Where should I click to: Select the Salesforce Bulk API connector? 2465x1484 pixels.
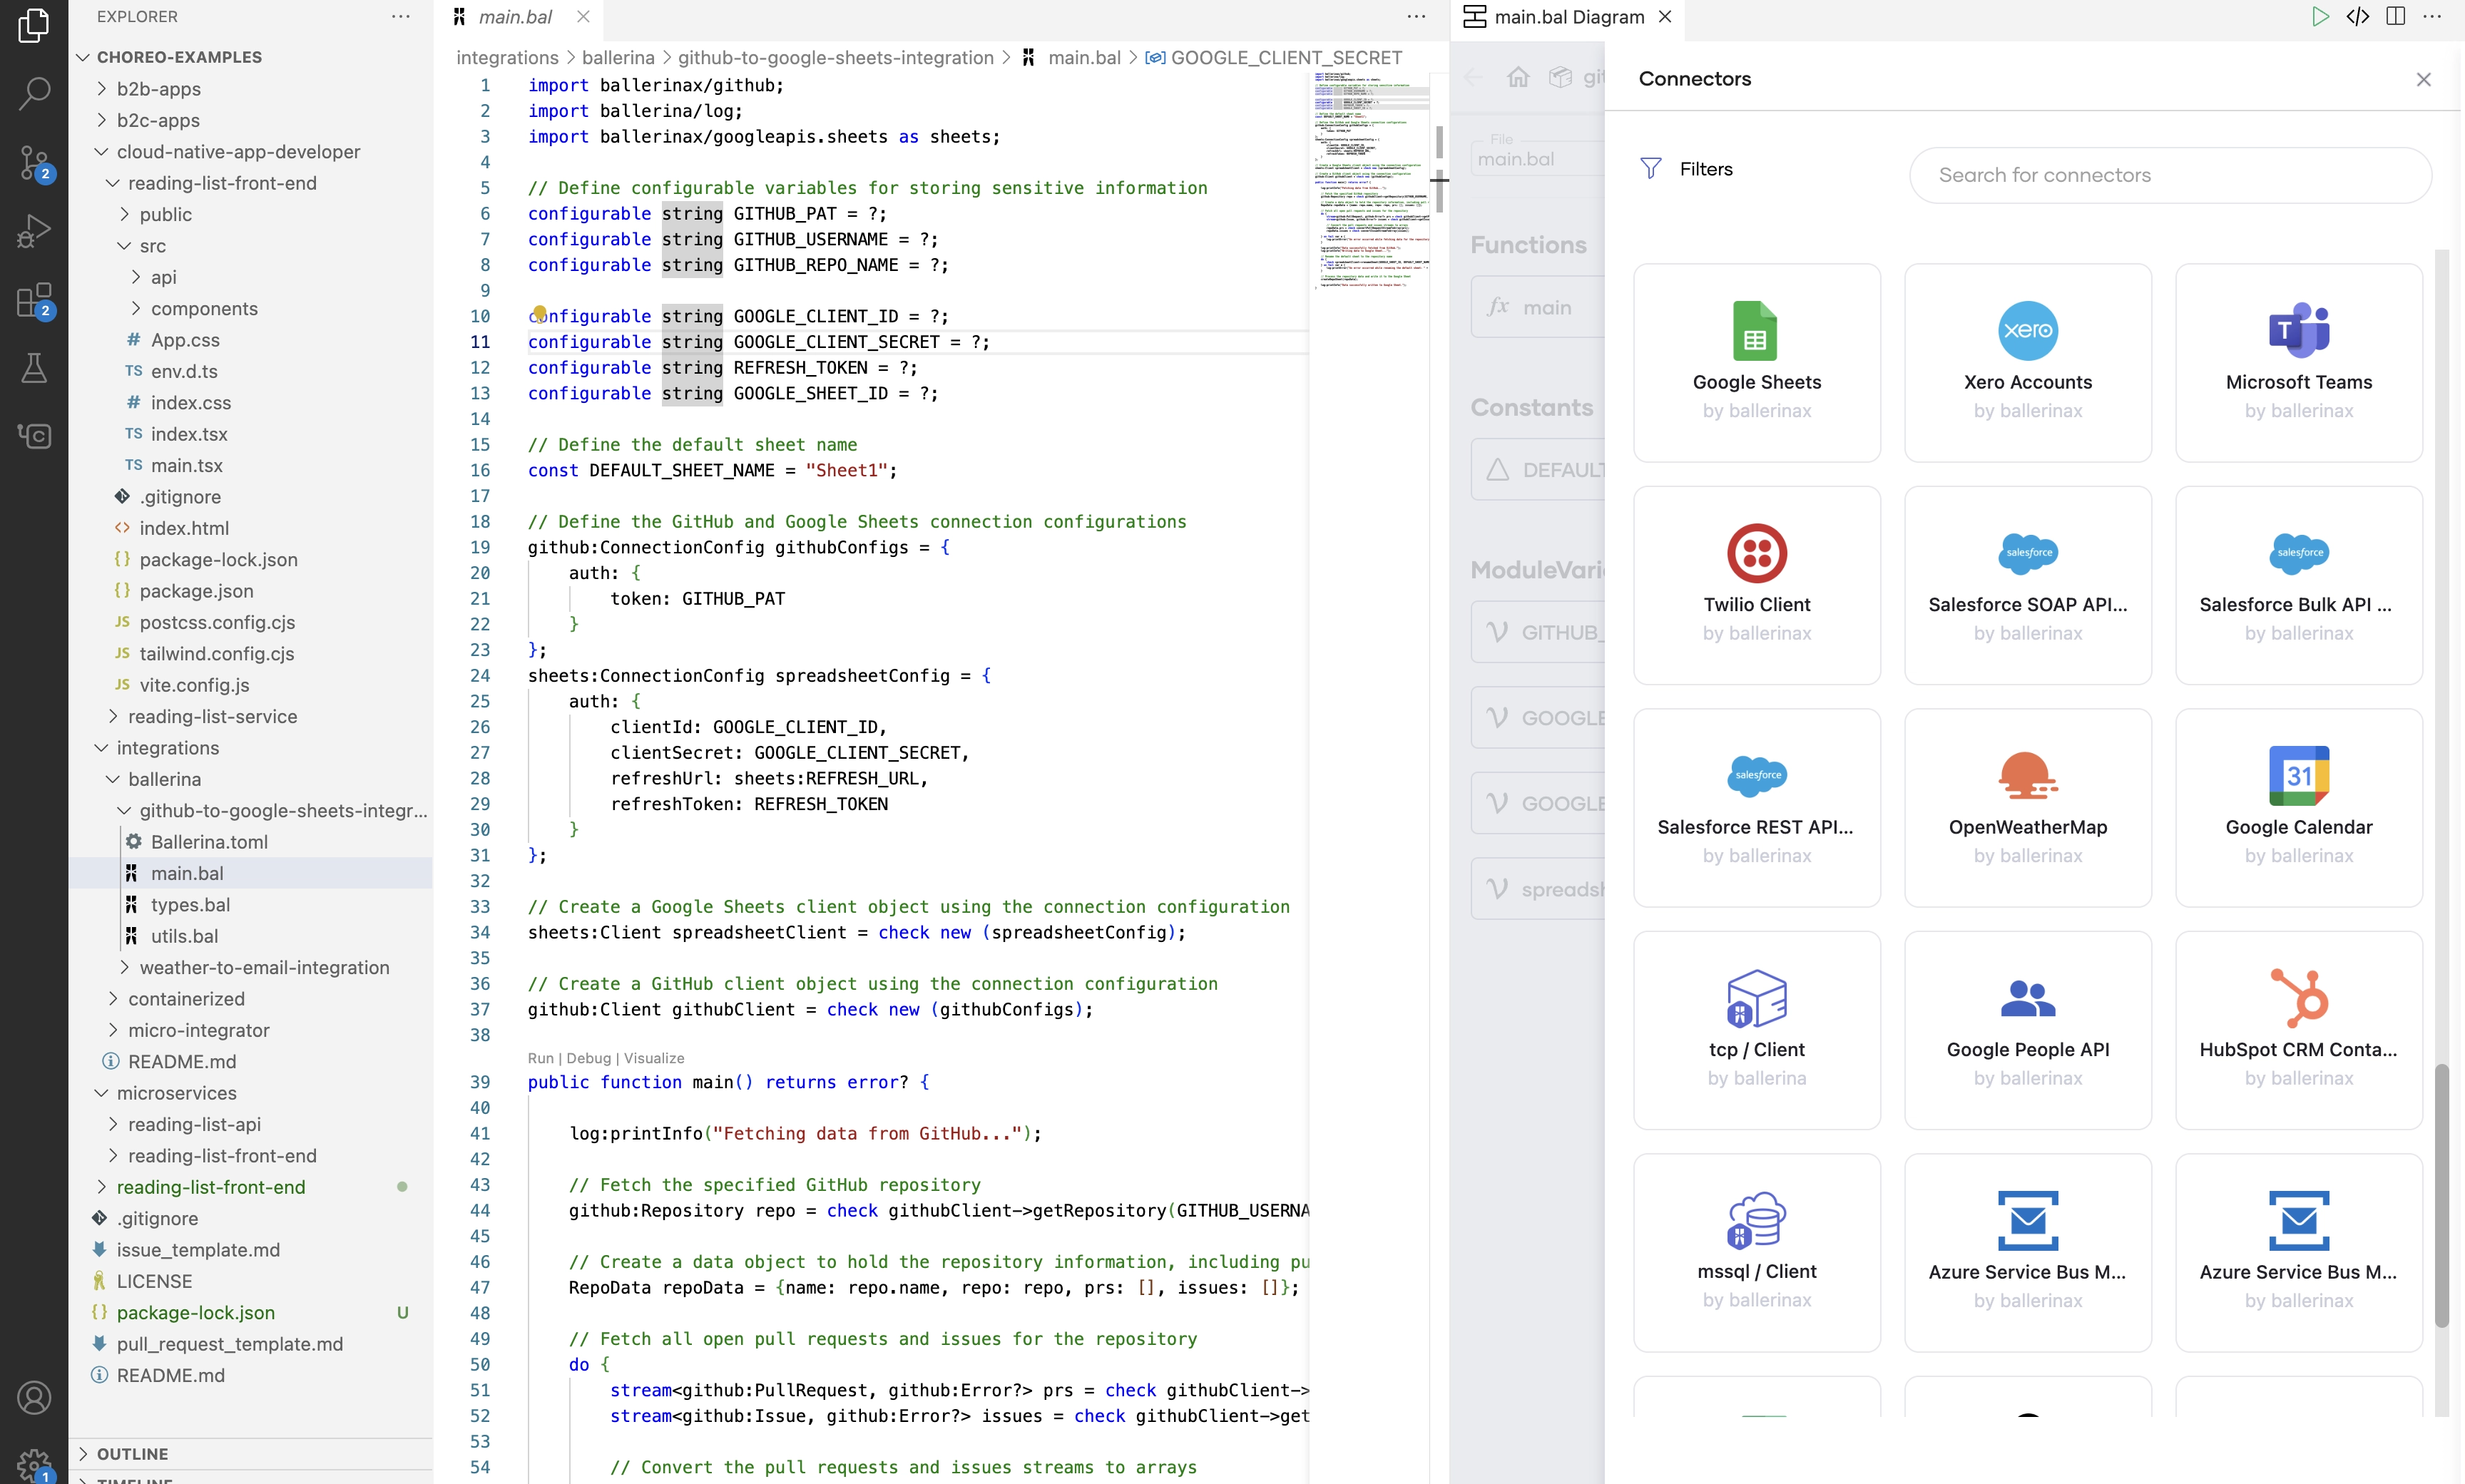click(x=2299, y=585)
